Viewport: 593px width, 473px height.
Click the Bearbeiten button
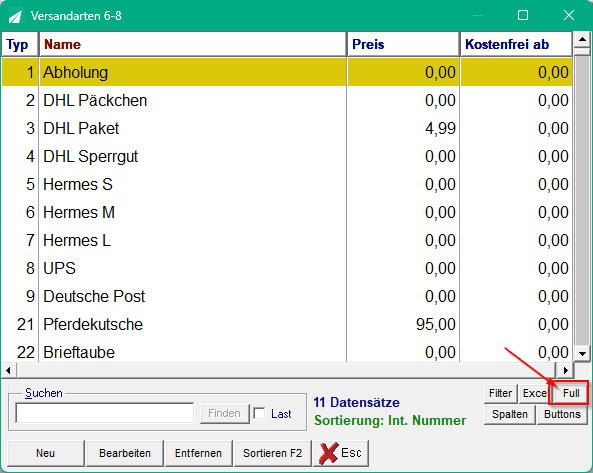[x=125, y=453]
